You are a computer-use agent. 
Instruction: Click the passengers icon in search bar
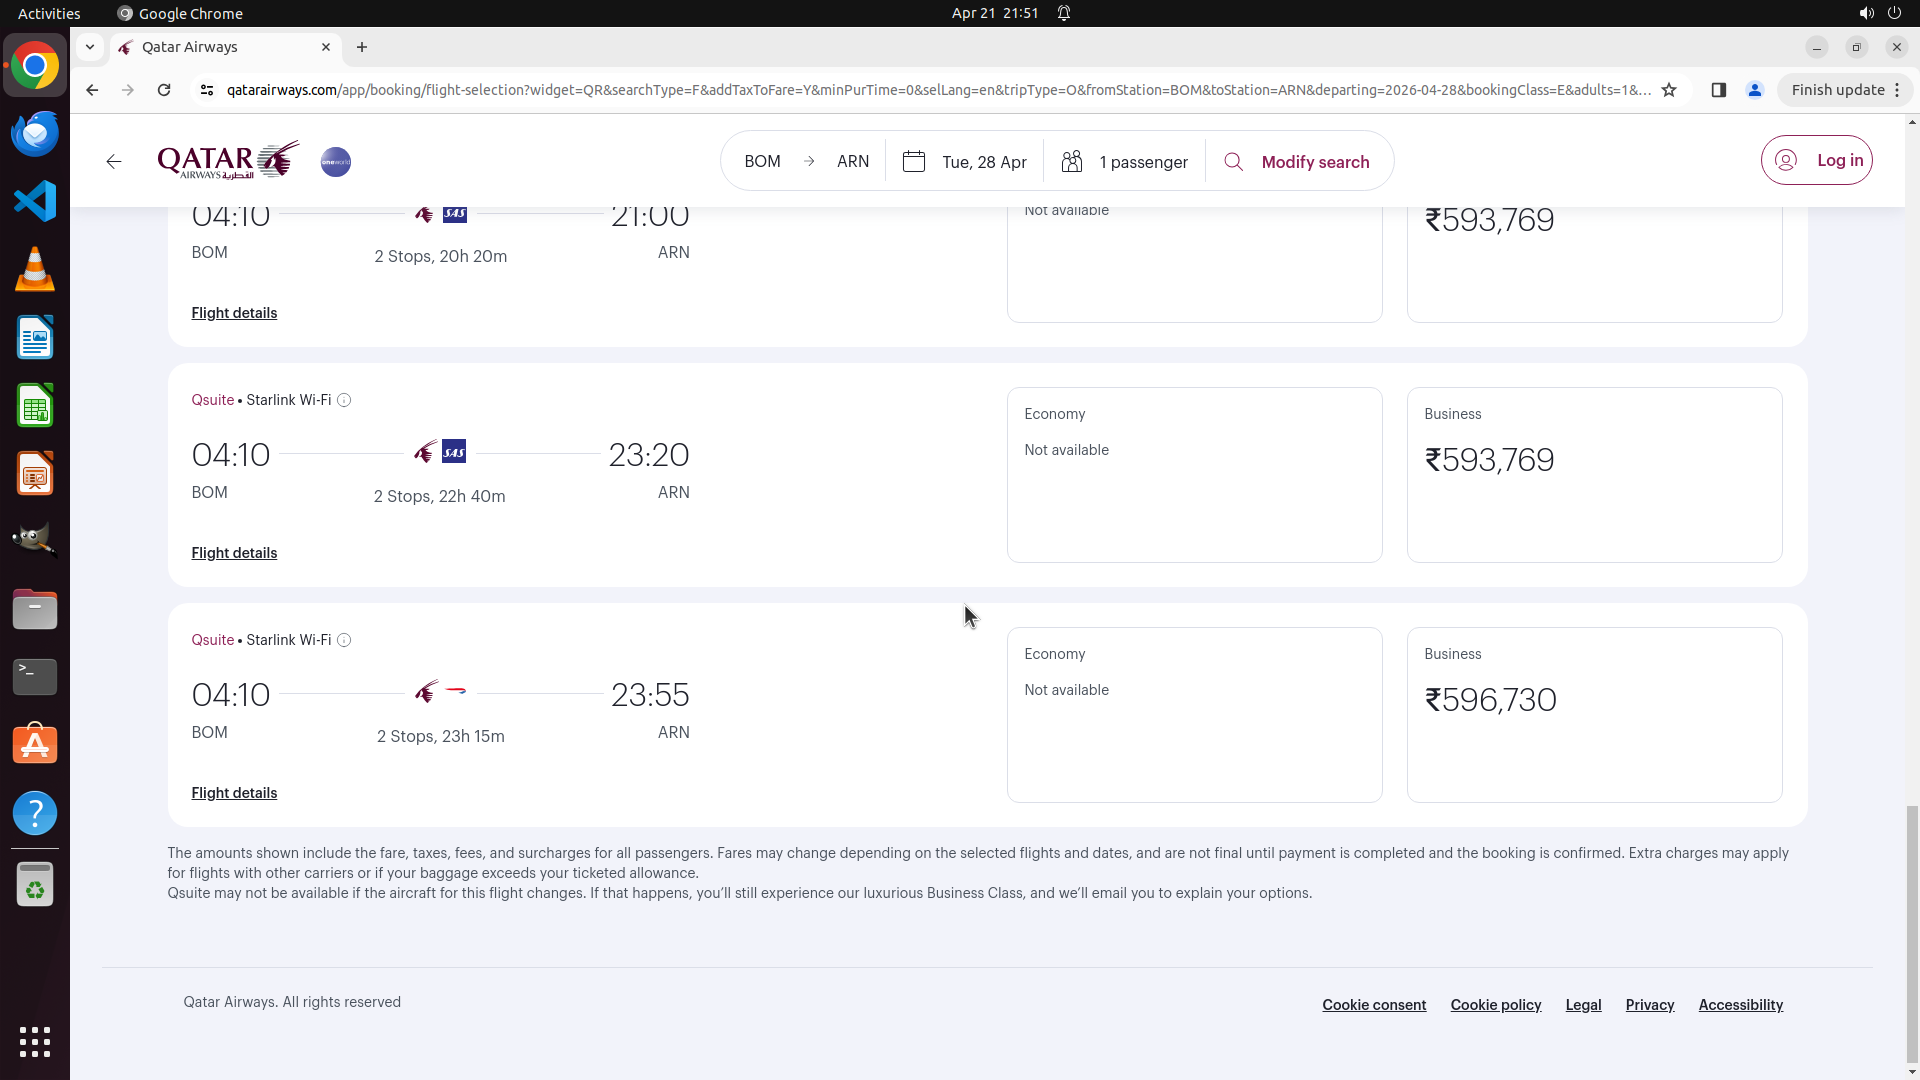(x=1072, y=162)
